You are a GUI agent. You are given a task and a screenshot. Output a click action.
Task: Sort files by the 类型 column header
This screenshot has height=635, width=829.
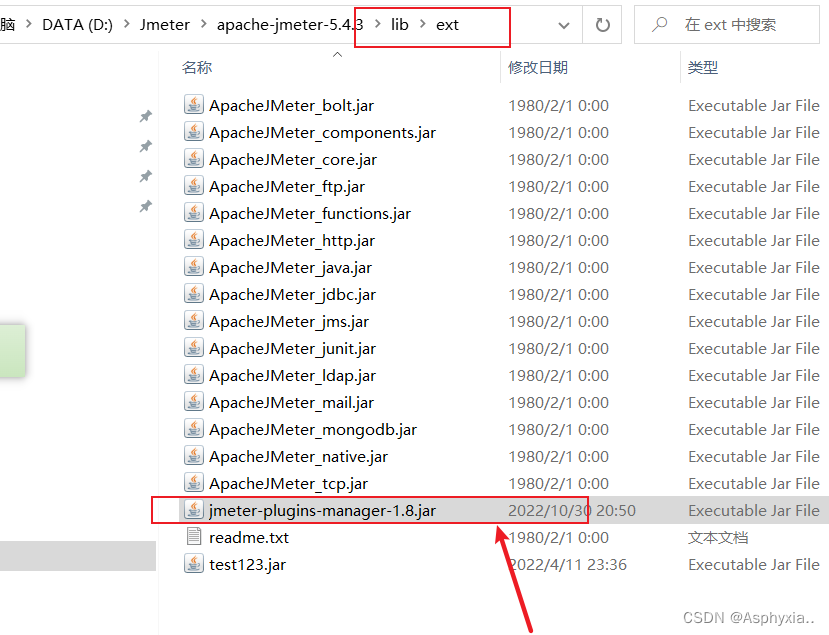tap(702, 67)
